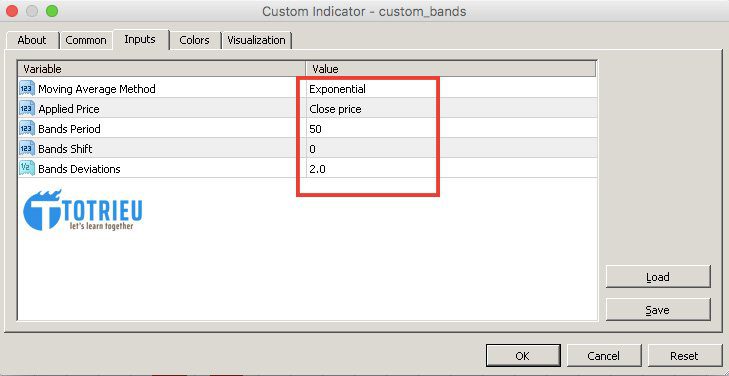Close the window with the red button
This screenshot has height=376, width=729.
point(11,11)
